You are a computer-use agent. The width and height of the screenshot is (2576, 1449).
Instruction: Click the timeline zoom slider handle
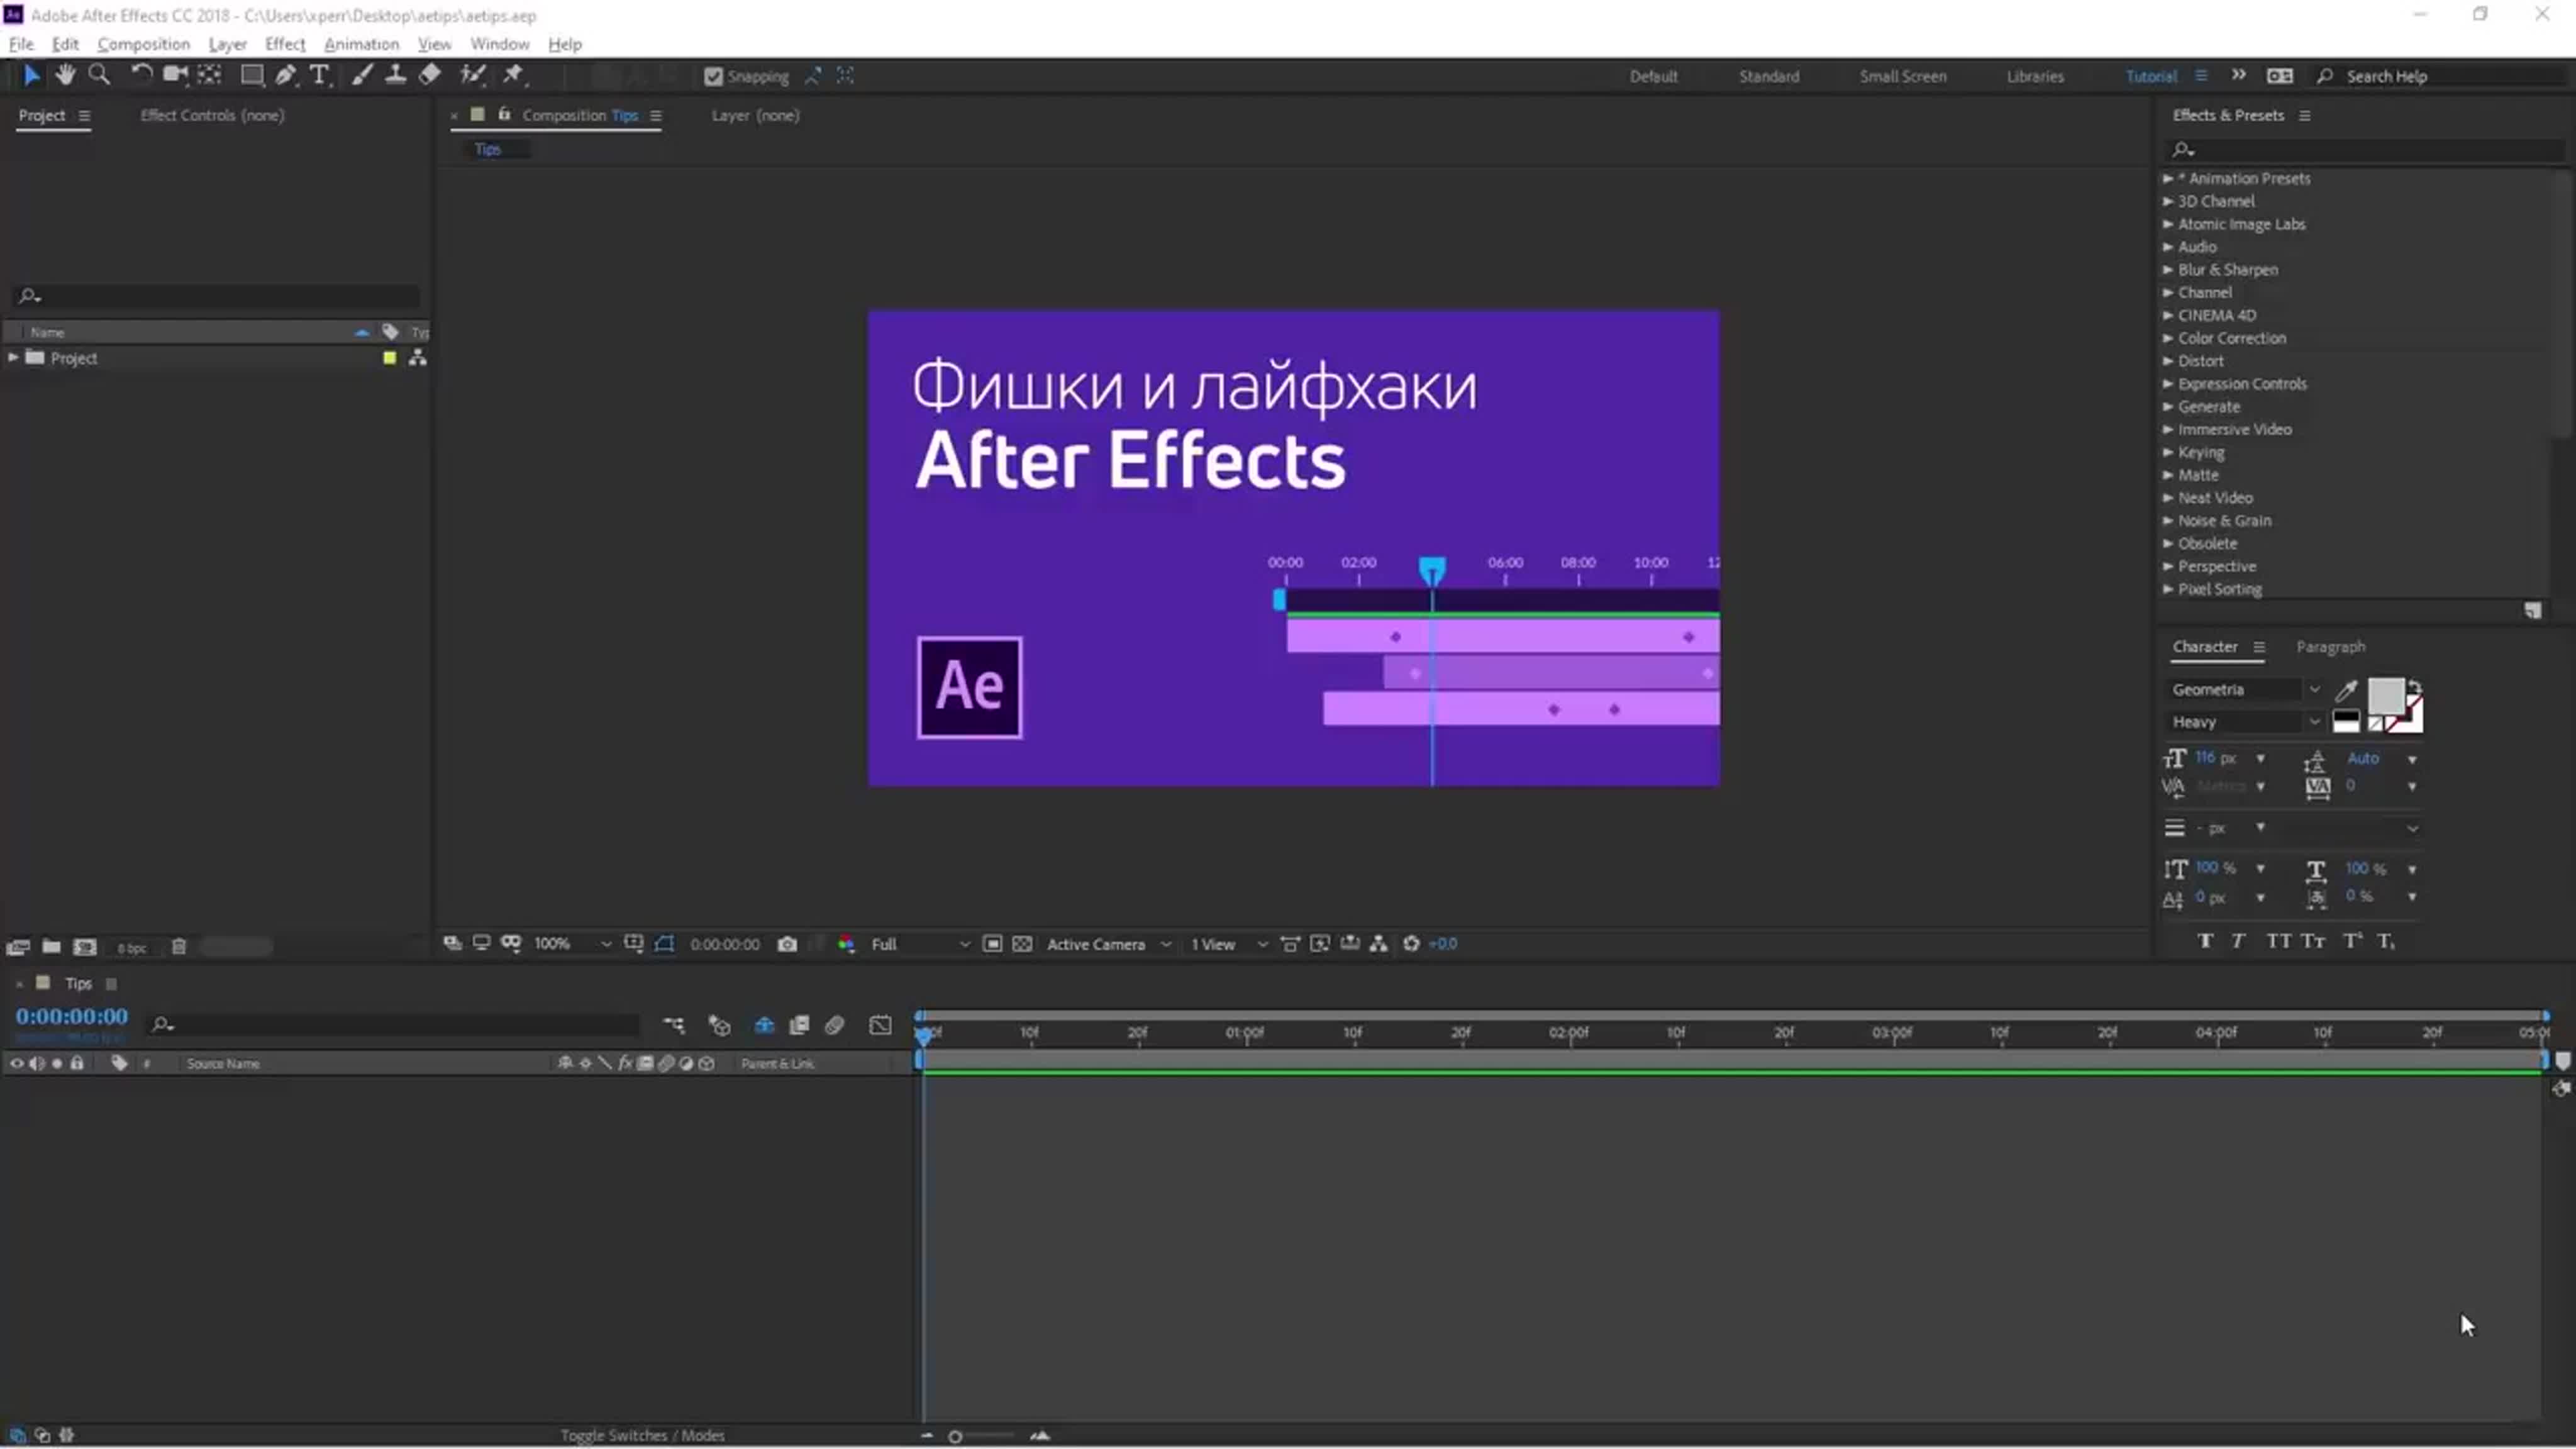coord(955,1437)
